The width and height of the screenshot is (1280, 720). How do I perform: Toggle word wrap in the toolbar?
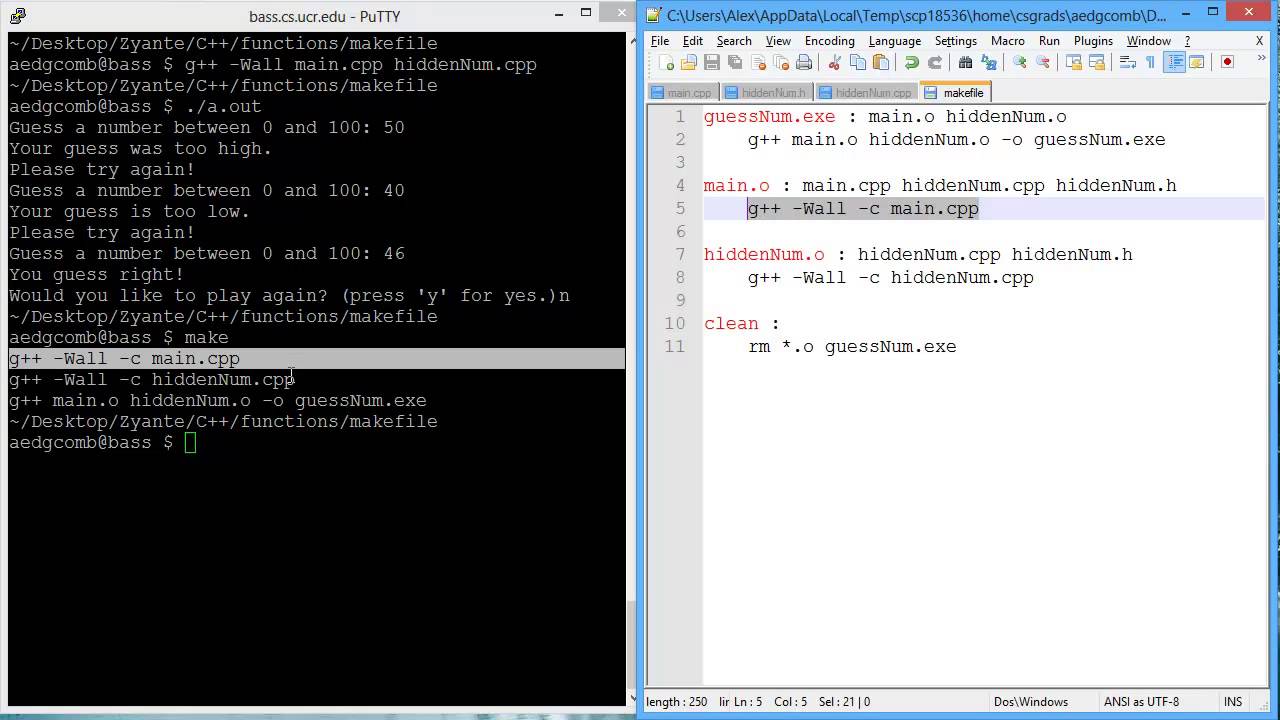pos(1127,62)
